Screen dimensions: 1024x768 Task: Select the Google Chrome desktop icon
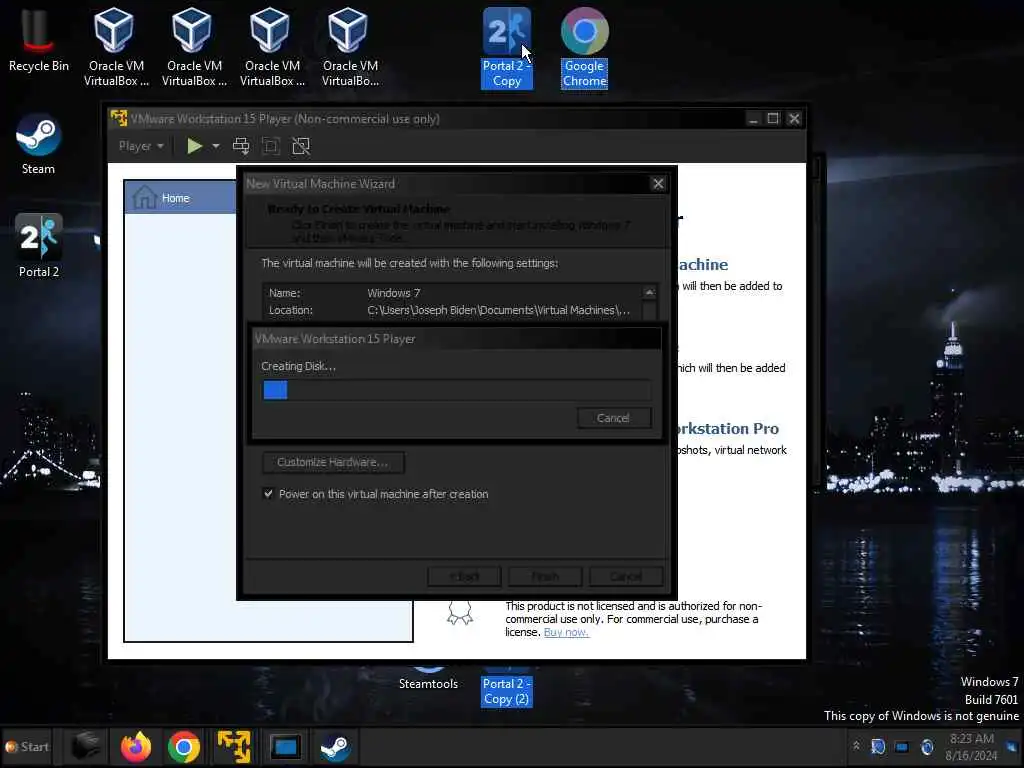584,48
